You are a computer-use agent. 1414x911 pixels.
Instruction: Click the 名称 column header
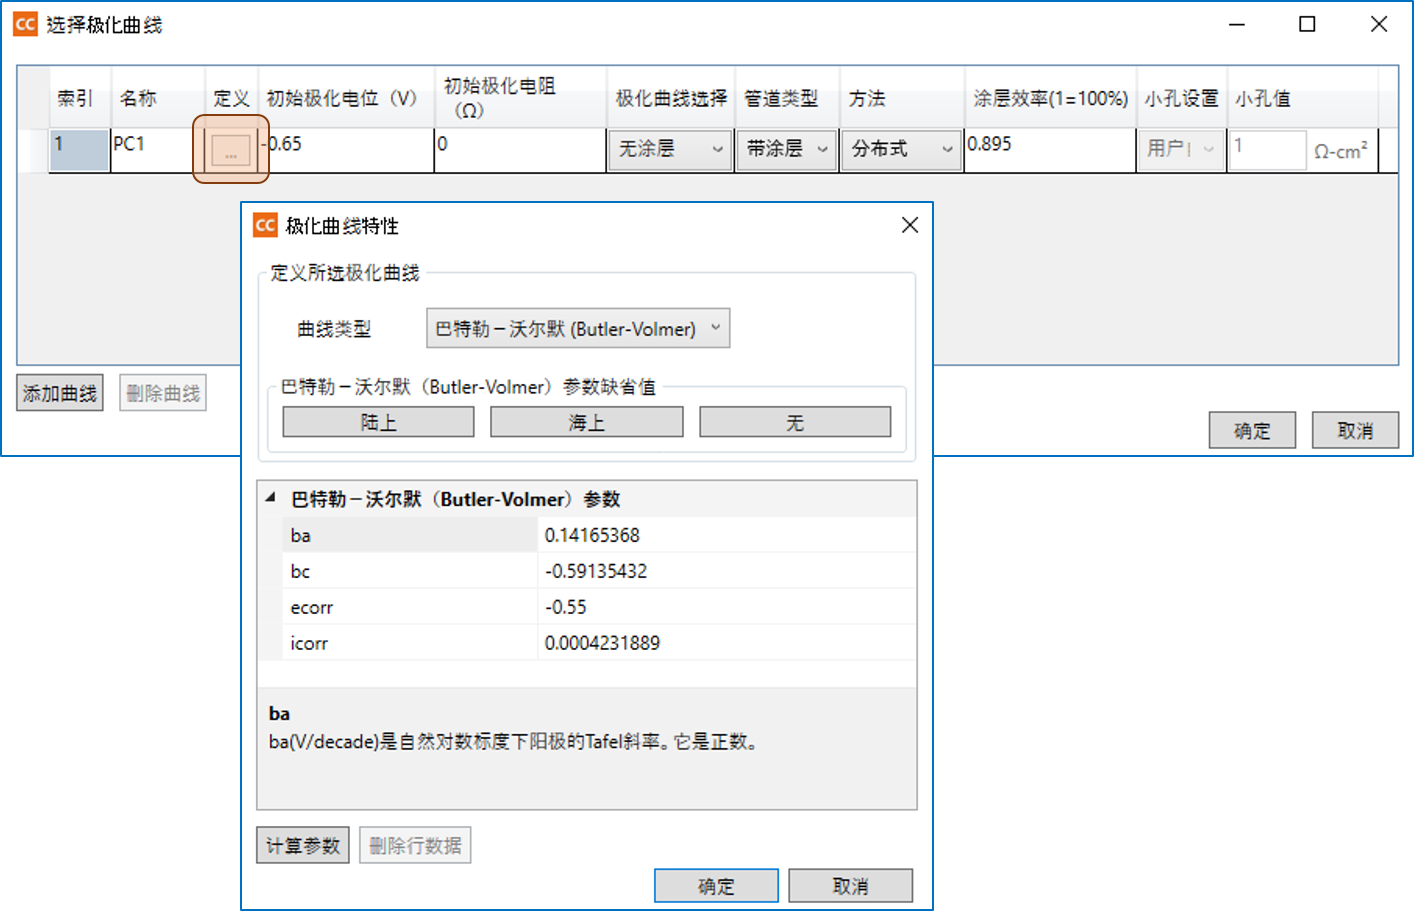point(157,98)
